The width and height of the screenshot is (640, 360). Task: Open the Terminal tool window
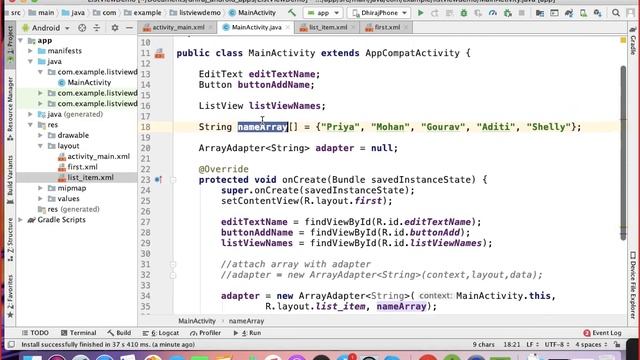[78, 333]
